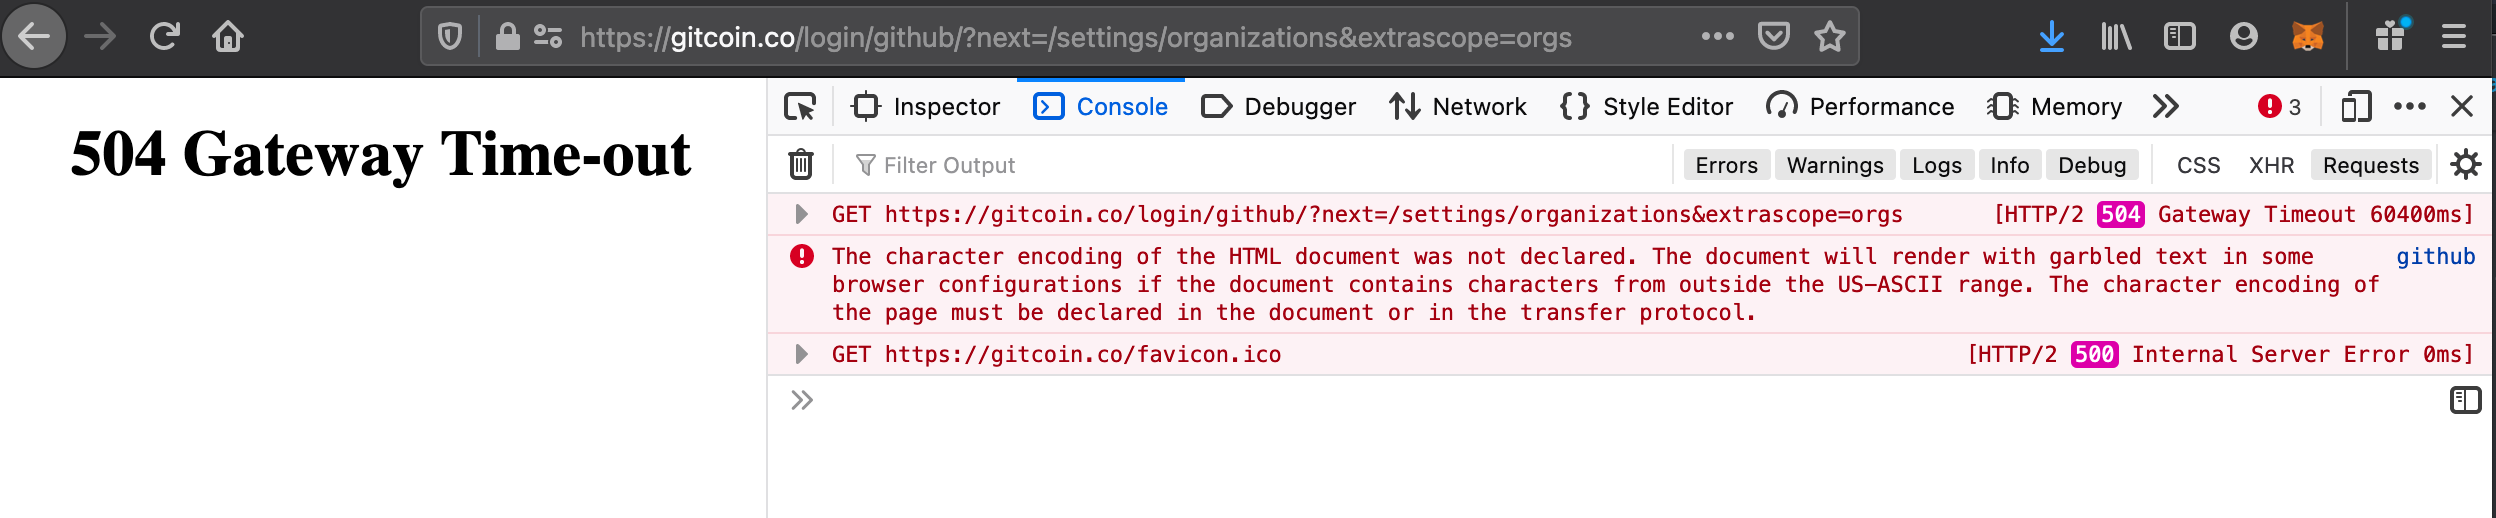Toggle responsive design mode icon
Image resolution: width=2496 pixels, height=518 pixels.
coord(2356,106)
